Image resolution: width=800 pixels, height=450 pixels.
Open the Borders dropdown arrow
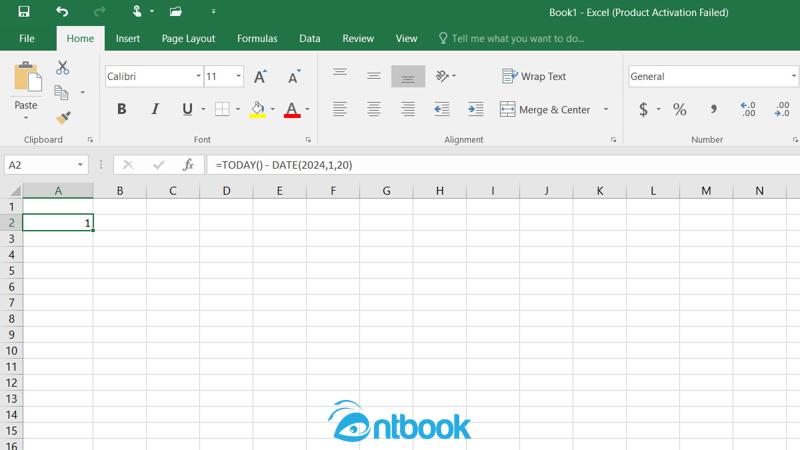238,109
